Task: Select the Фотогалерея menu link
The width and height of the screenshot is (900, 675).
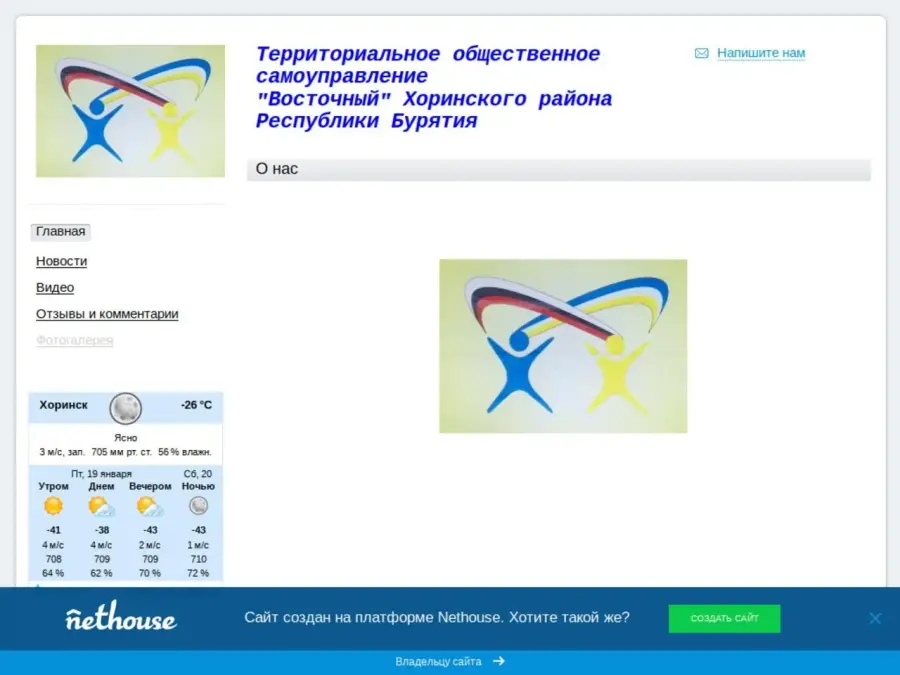Action: pyautogui.click(x=75, y=341)
